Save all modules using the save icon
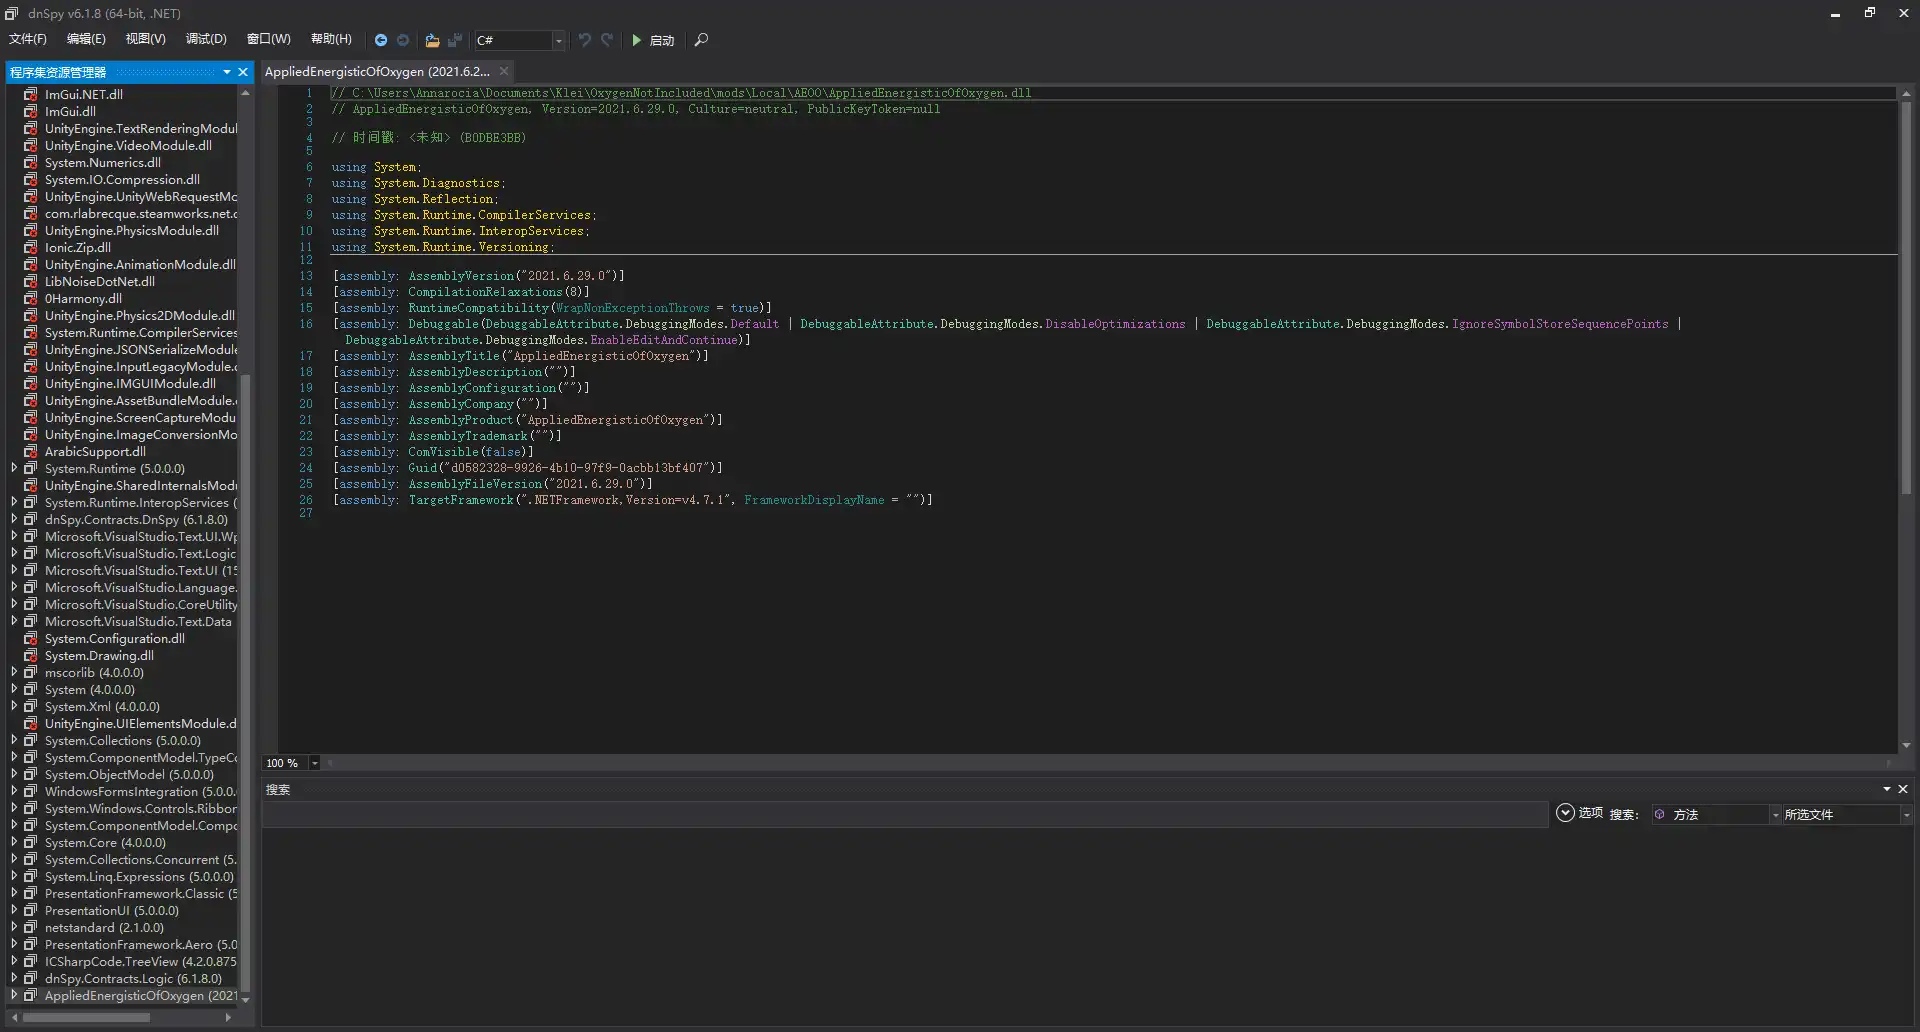1920x1032 pixels. pos(455,40)
